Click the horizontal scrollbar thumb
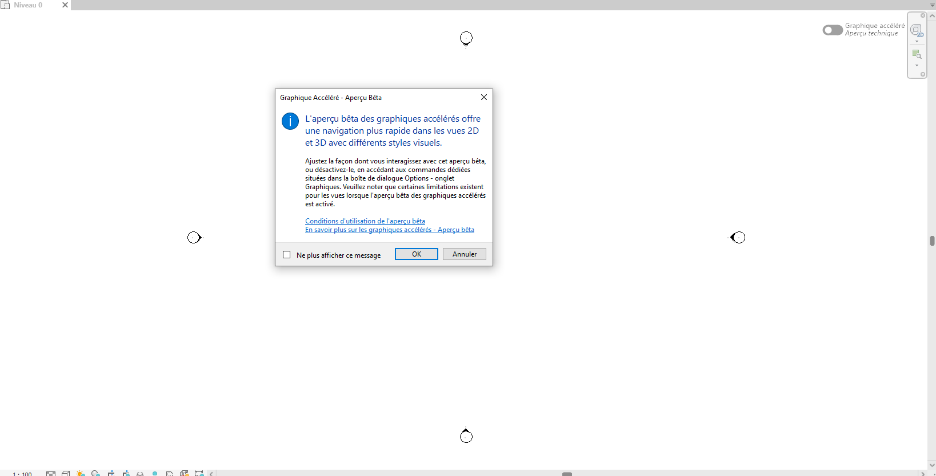 [567, 474]
